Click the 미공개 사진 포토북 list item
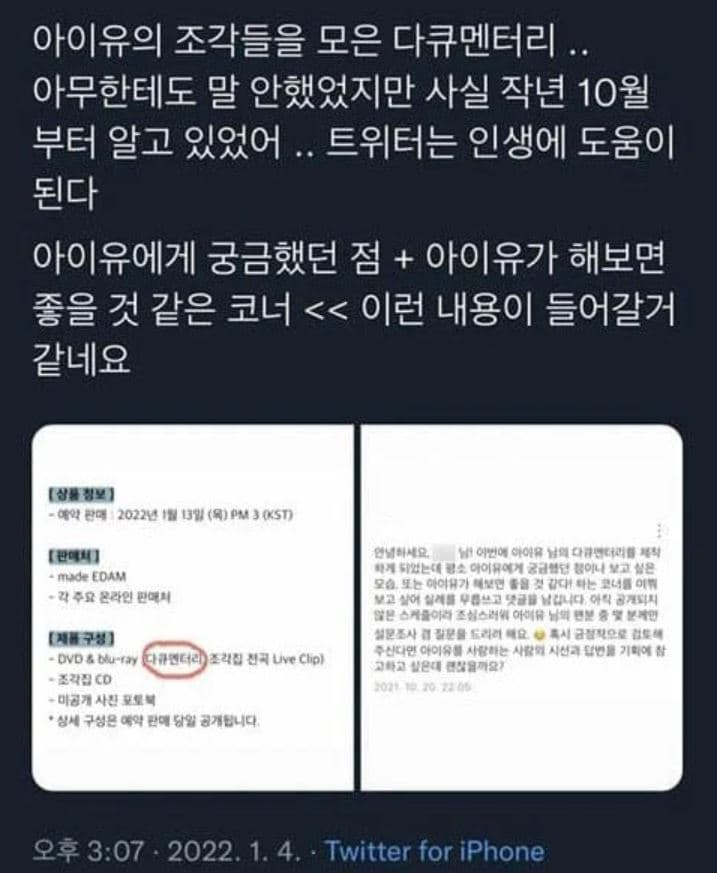717x873 pixels. pyautogui.click(x=103, y=700)
